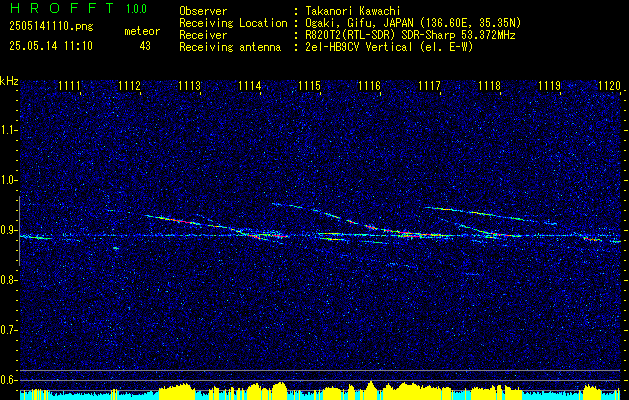Click the 'Receiving antenna' label
This screenshot has height=400, width=629.
click(230, 47)
